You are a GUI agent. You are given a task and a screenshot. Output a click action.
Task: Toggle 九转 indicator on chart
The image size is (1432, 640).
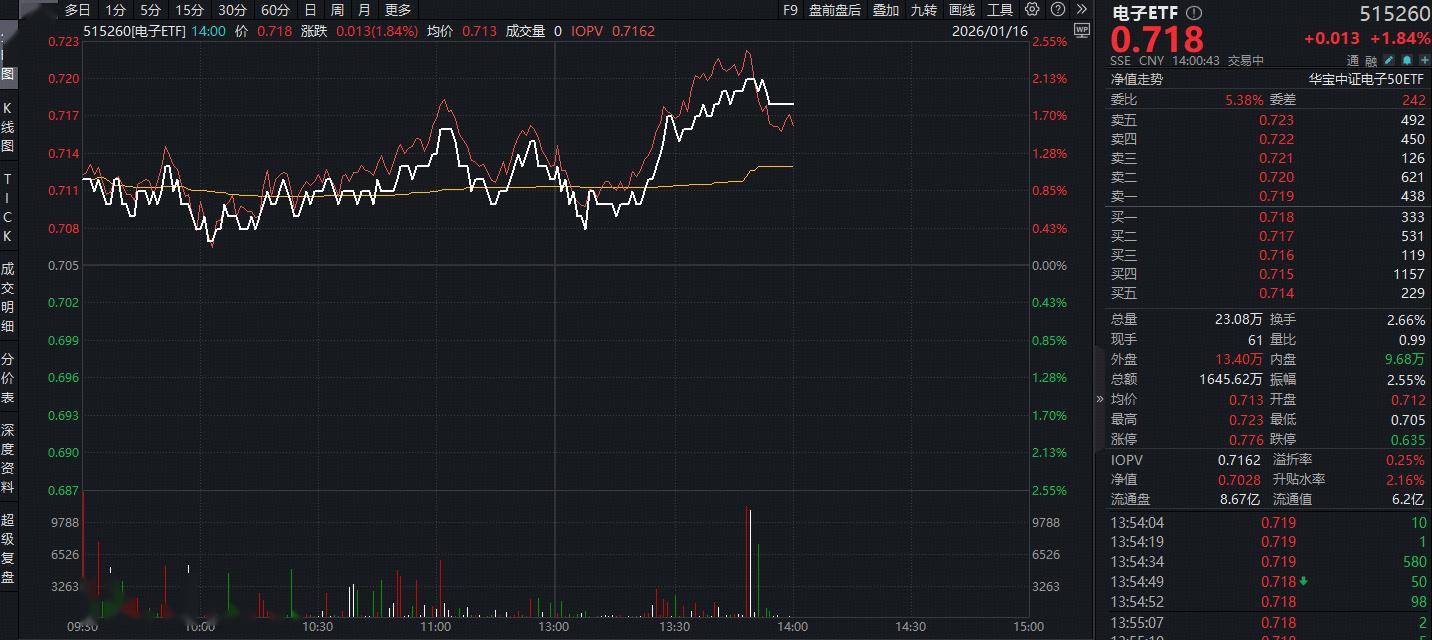923,10
